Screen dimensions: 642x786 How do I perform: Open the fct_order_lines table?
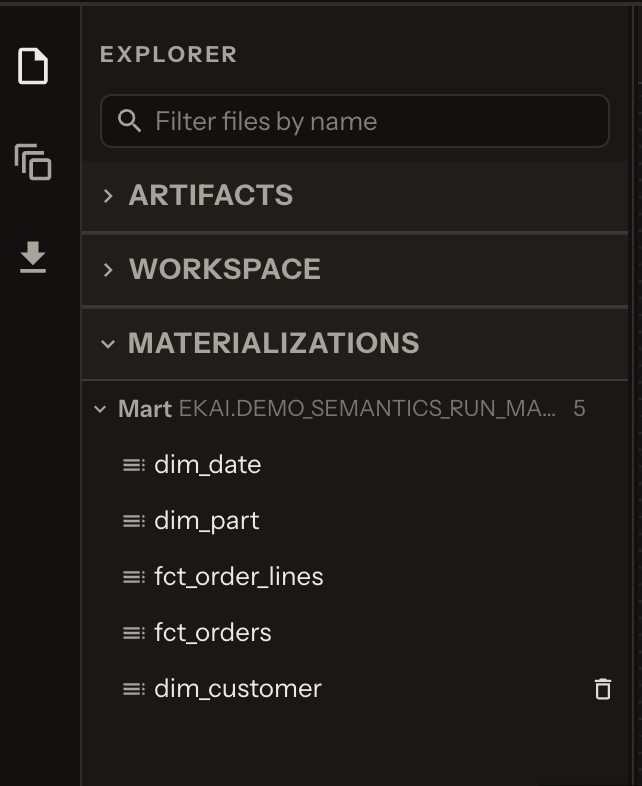[239, 576]
